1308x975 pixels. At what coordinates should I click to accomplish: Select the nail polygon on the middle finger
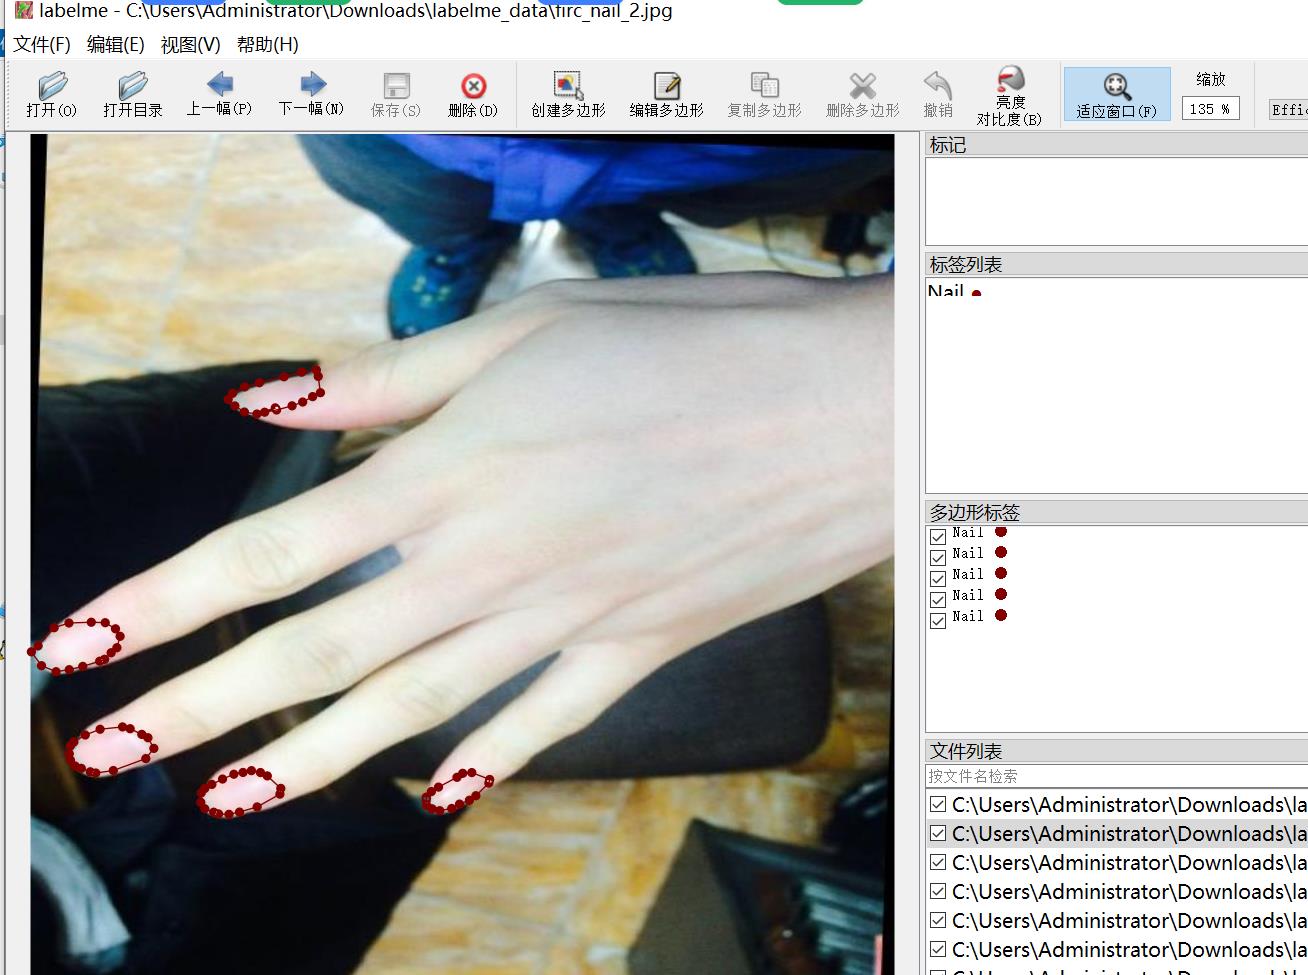[112, 749]
